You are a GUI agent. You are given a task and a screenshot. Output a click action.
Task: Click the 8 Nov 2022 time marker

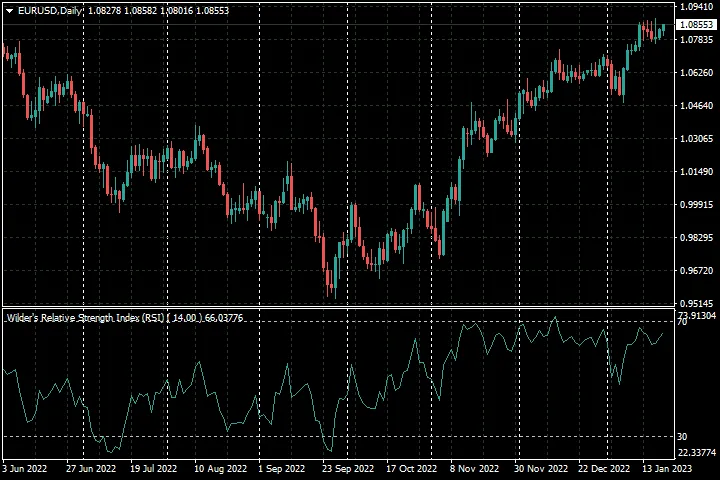pyautogui.click(x=474, y=468)
